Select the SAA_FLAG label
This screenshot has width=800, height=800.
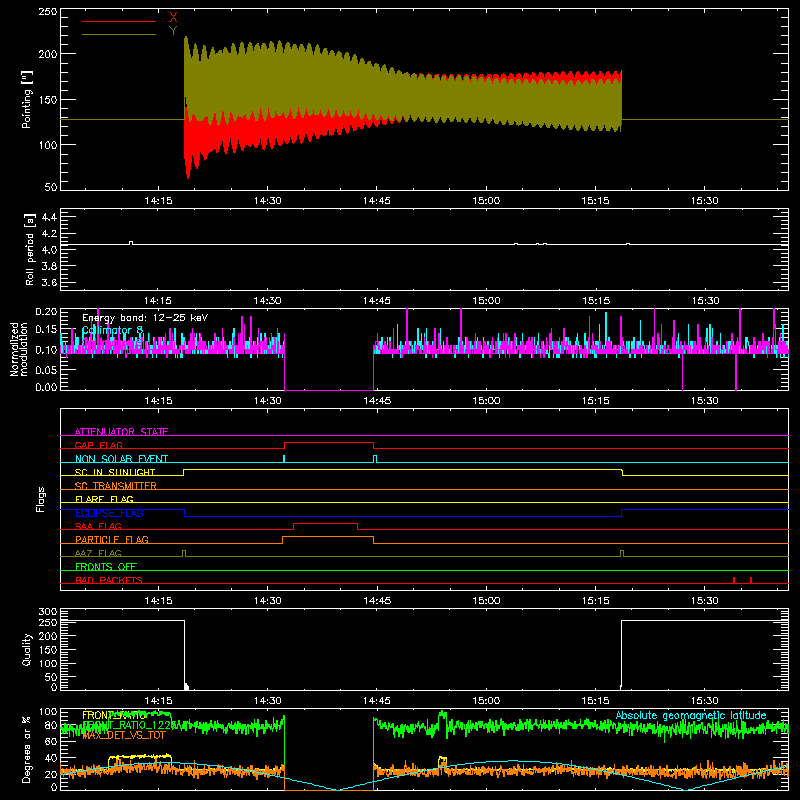(98, 526)
